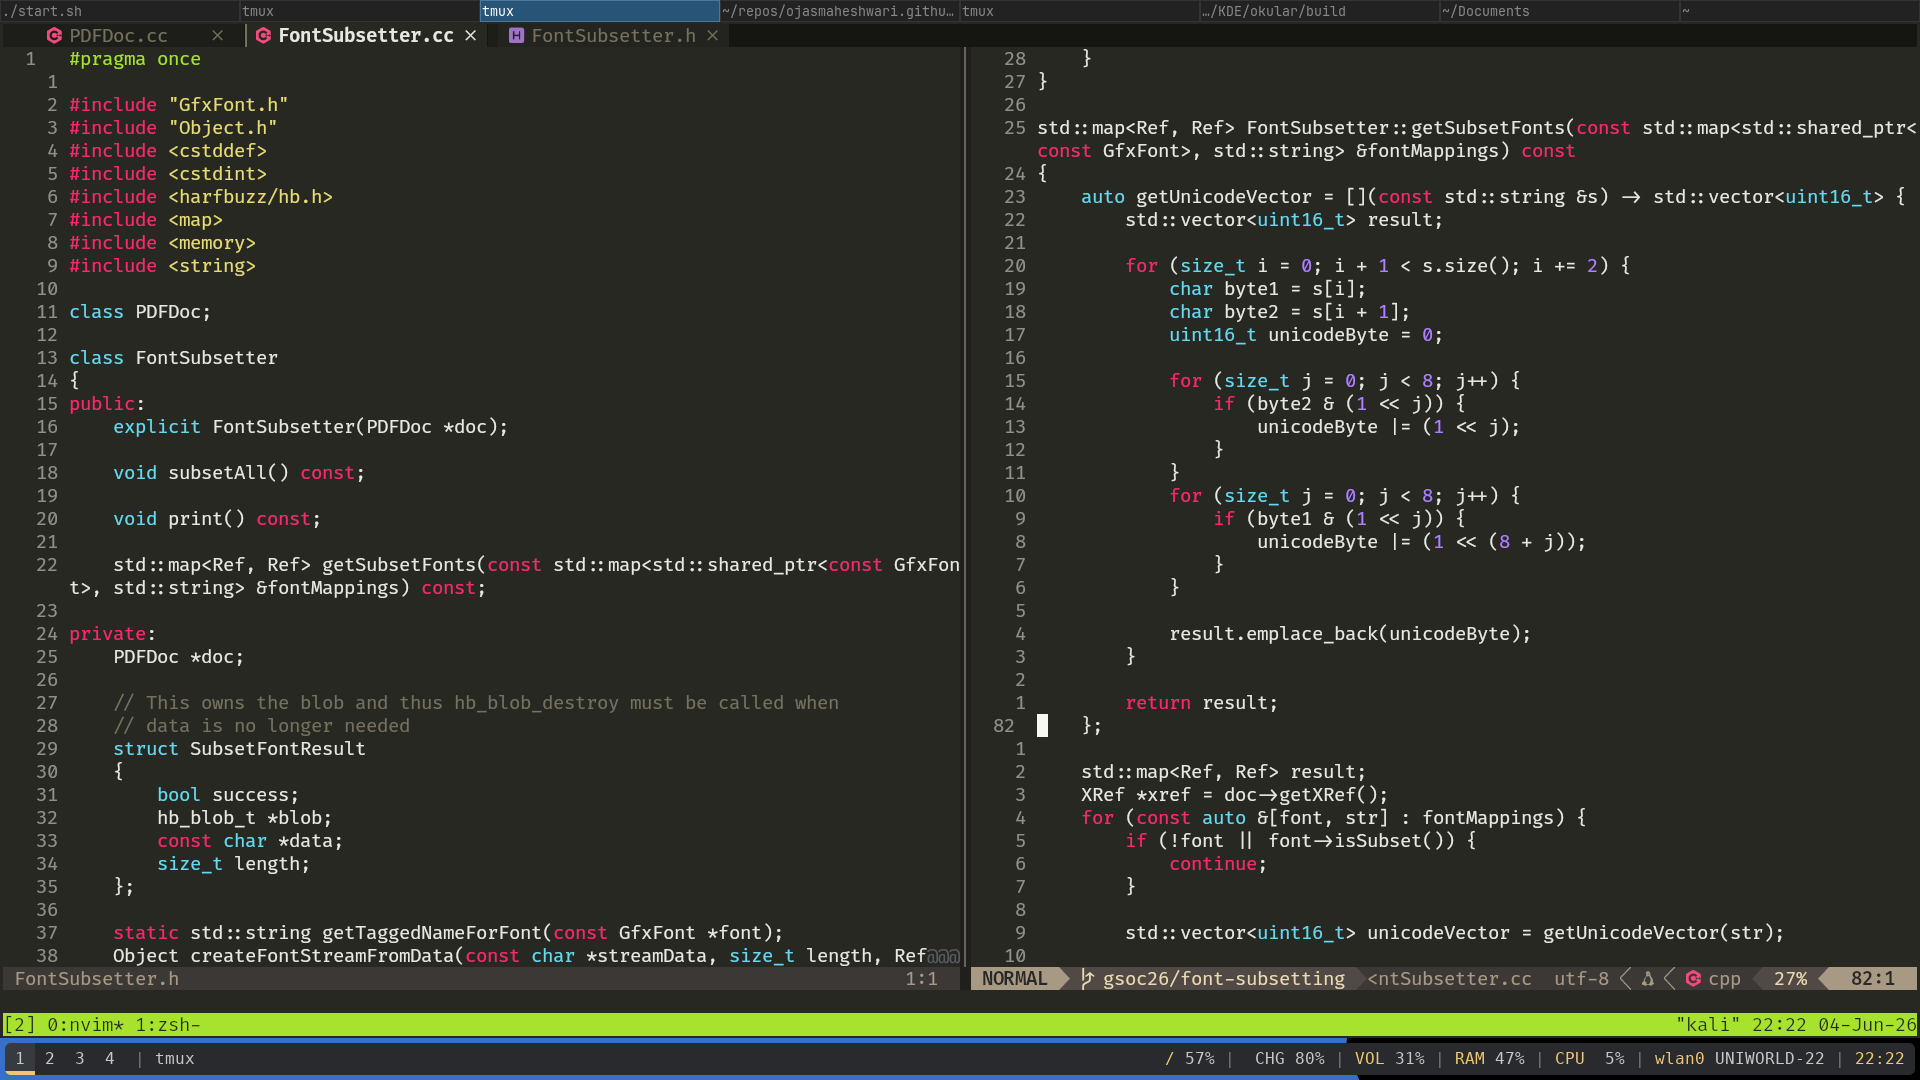Viewport: 1920px width, 1080px height.
Task: Click the 'uint16_t unicodeByte = 0;' line
Action: [x=1306, y=335]
